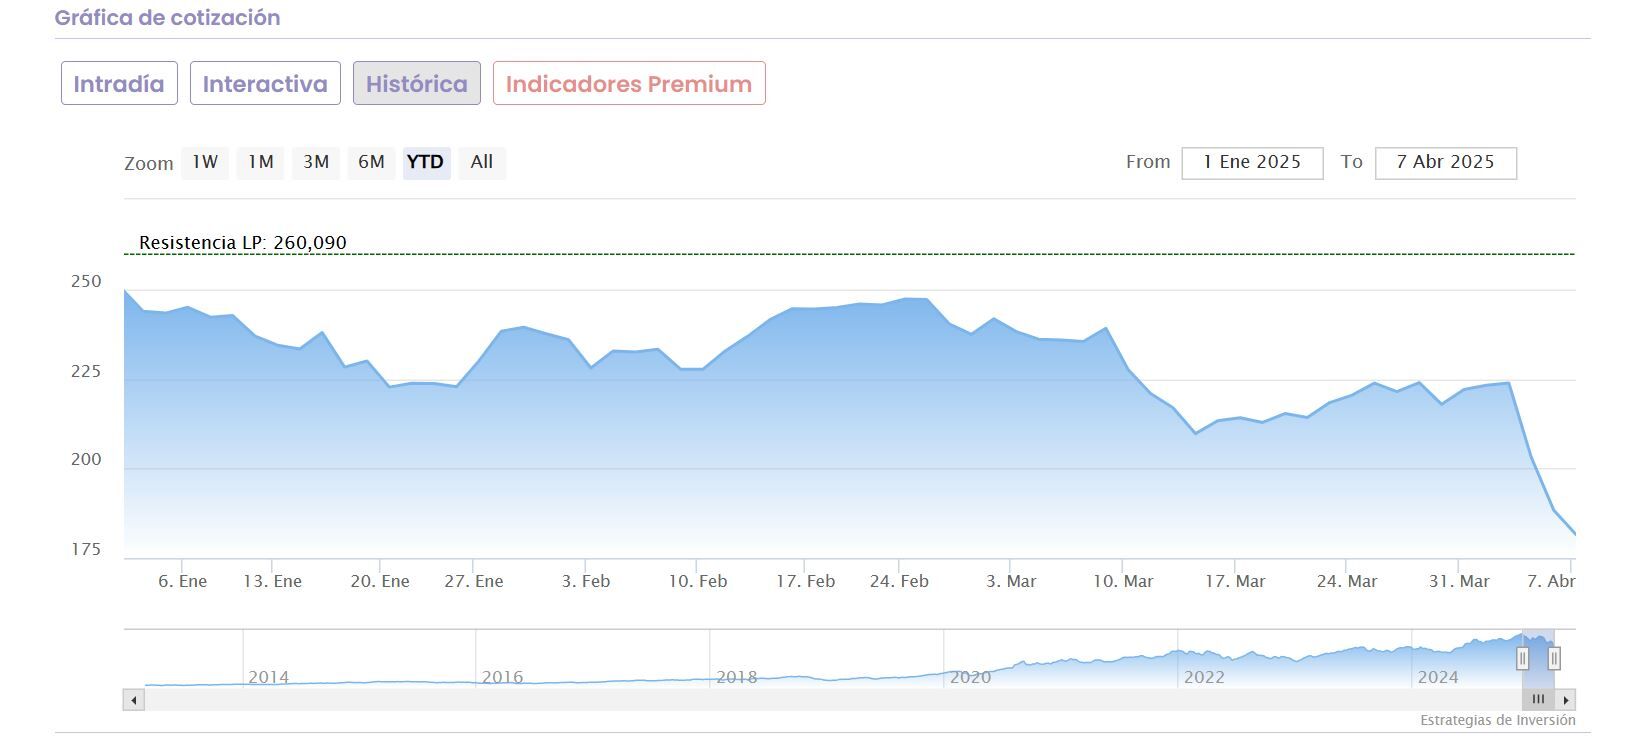1630x749 pixels.
Task: Click the scrollbar thumb with three bars
Action: pyautogui.click(x=1538, y=700)
